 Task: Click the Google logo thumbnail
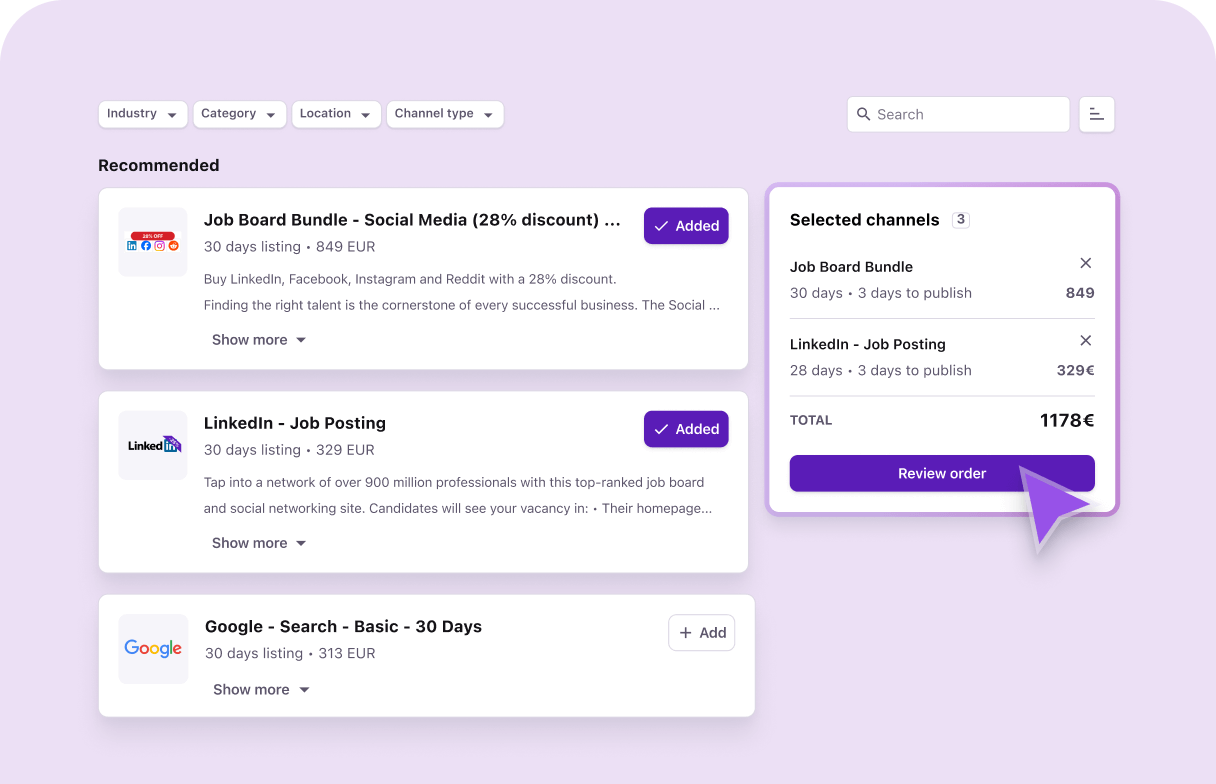click(x=153, y=649)
